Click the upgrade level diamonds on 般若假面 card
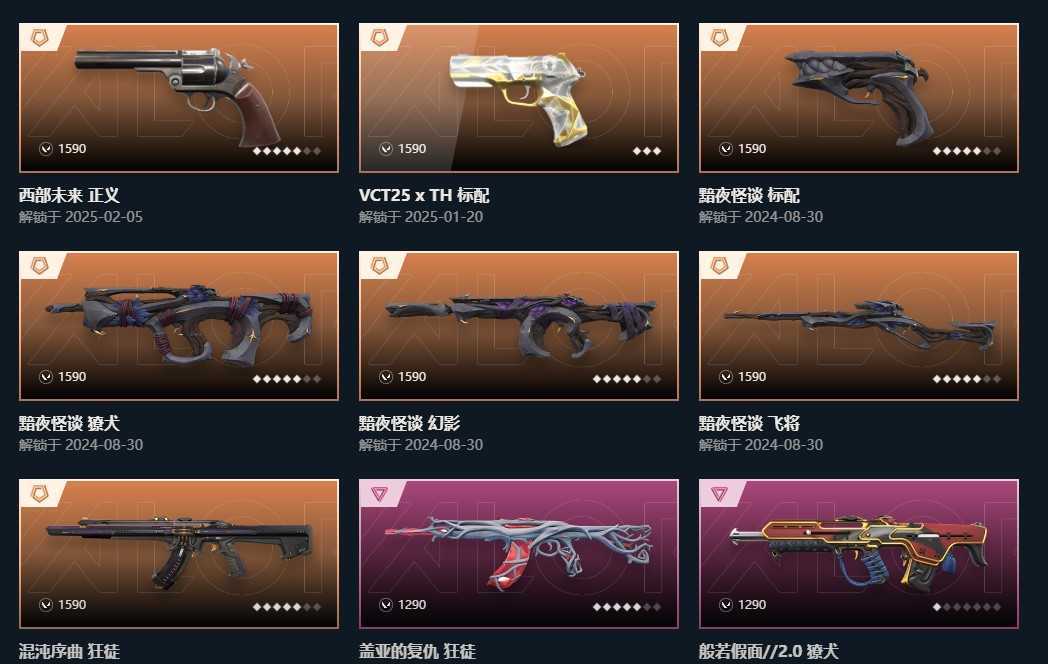 (966, 607)
